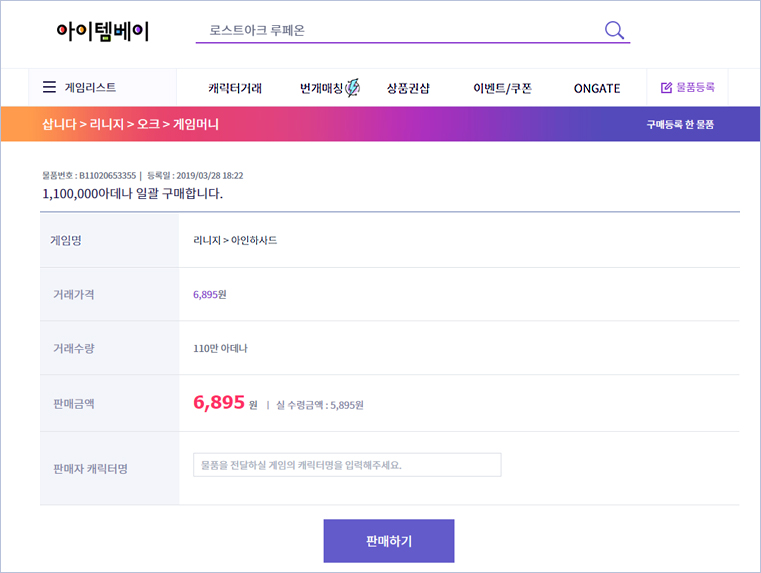This screenshot has height=573, width=761.
Task: Open ONGATE menu item
Action: coord(597,88)
